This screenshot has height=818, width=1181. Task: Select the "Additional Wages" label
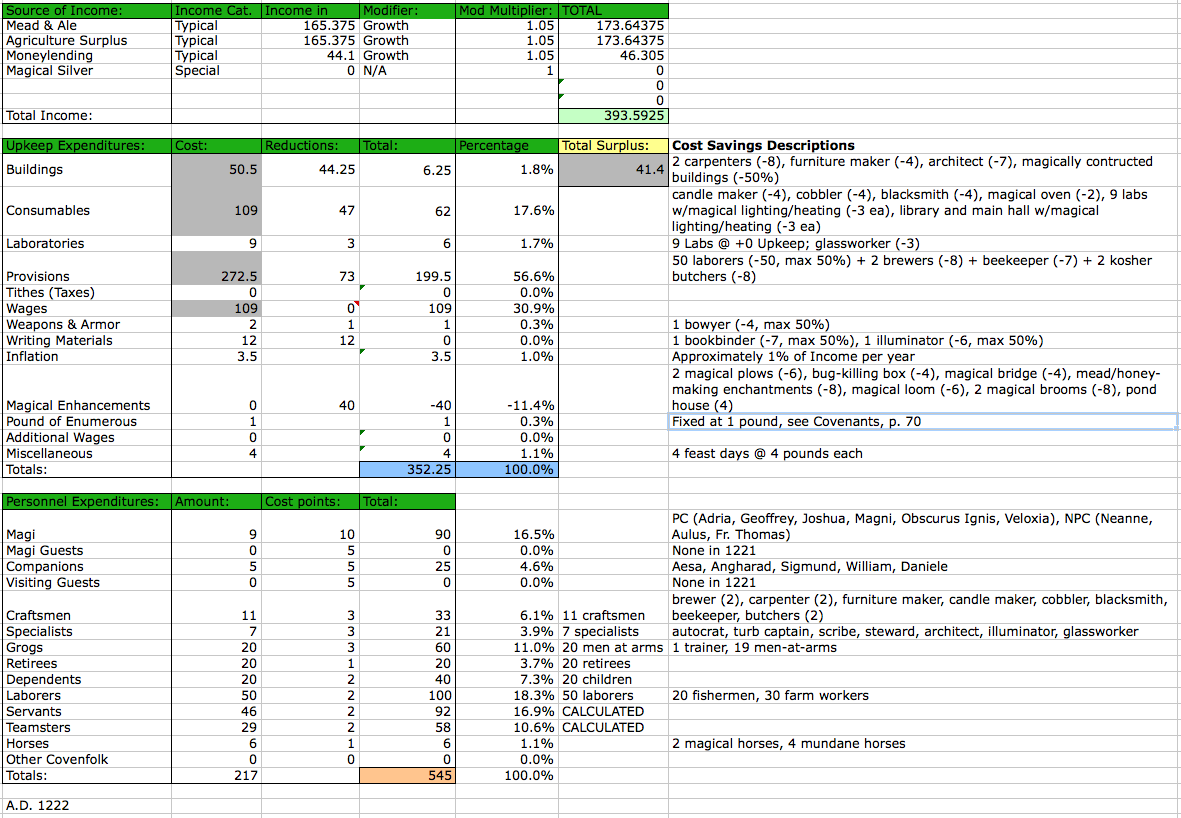coord(87,438)
